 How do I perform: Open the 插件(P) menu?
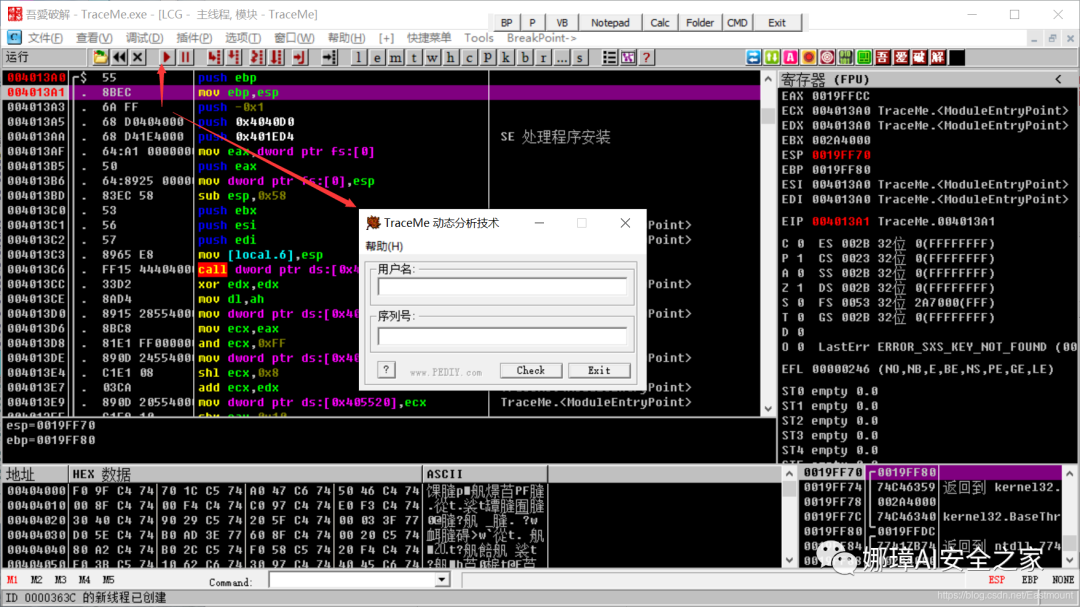pyautogui.click(x=194, y=38)
